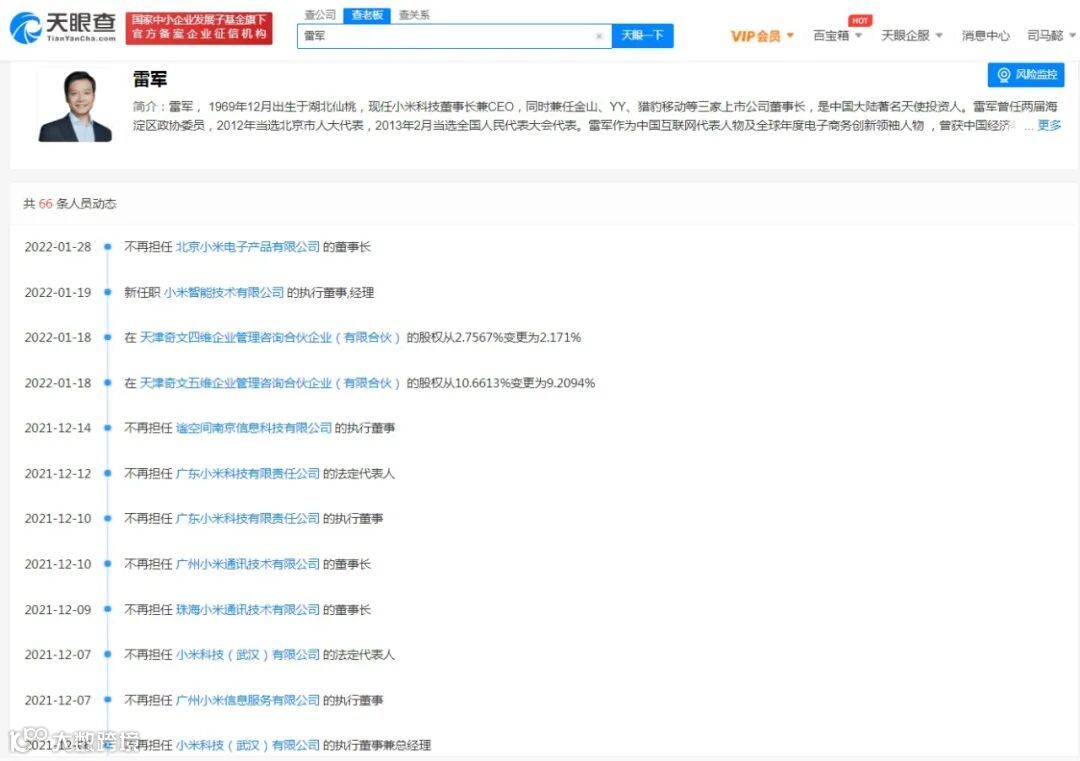Viewport: 1080px width, 761px height.
Task: Click the date text 2021-12-12
Action: [x=58, y=473]
